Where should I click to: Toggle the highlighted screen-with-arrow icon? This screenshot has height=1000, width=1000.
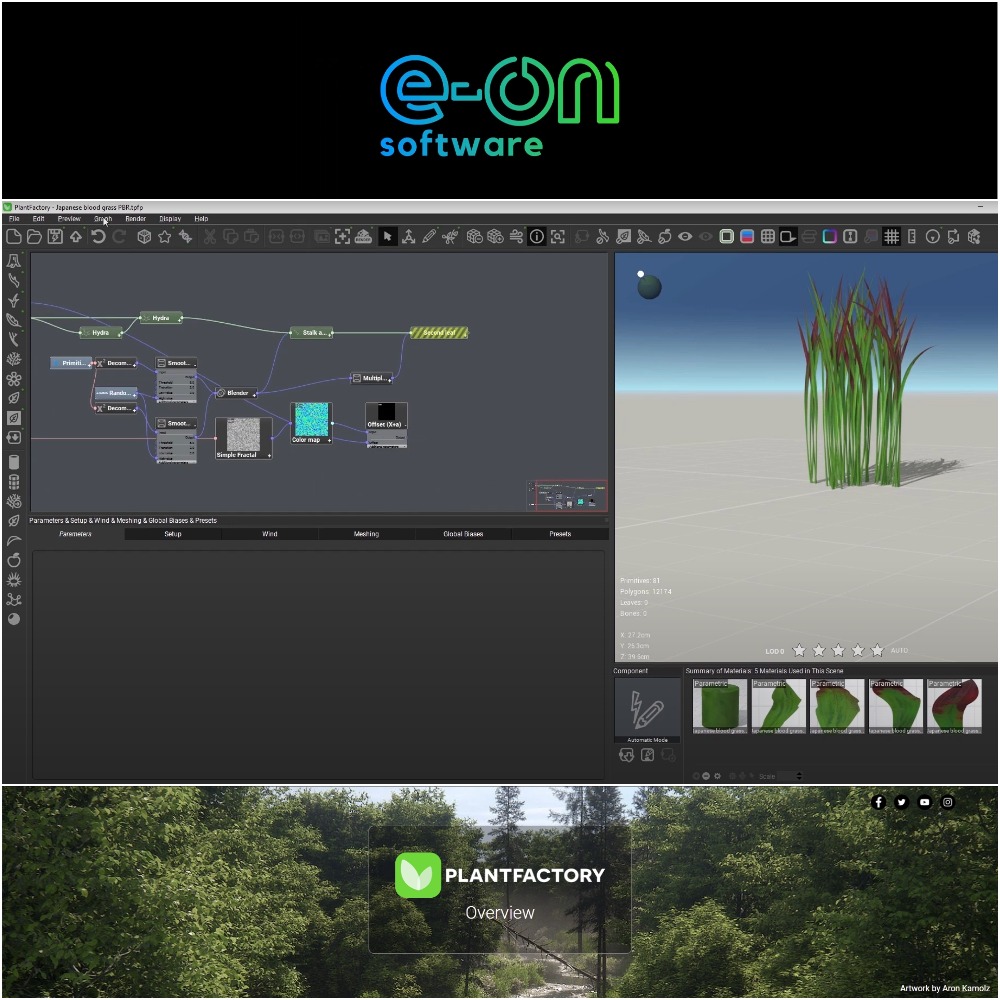(x=788, y=237)
